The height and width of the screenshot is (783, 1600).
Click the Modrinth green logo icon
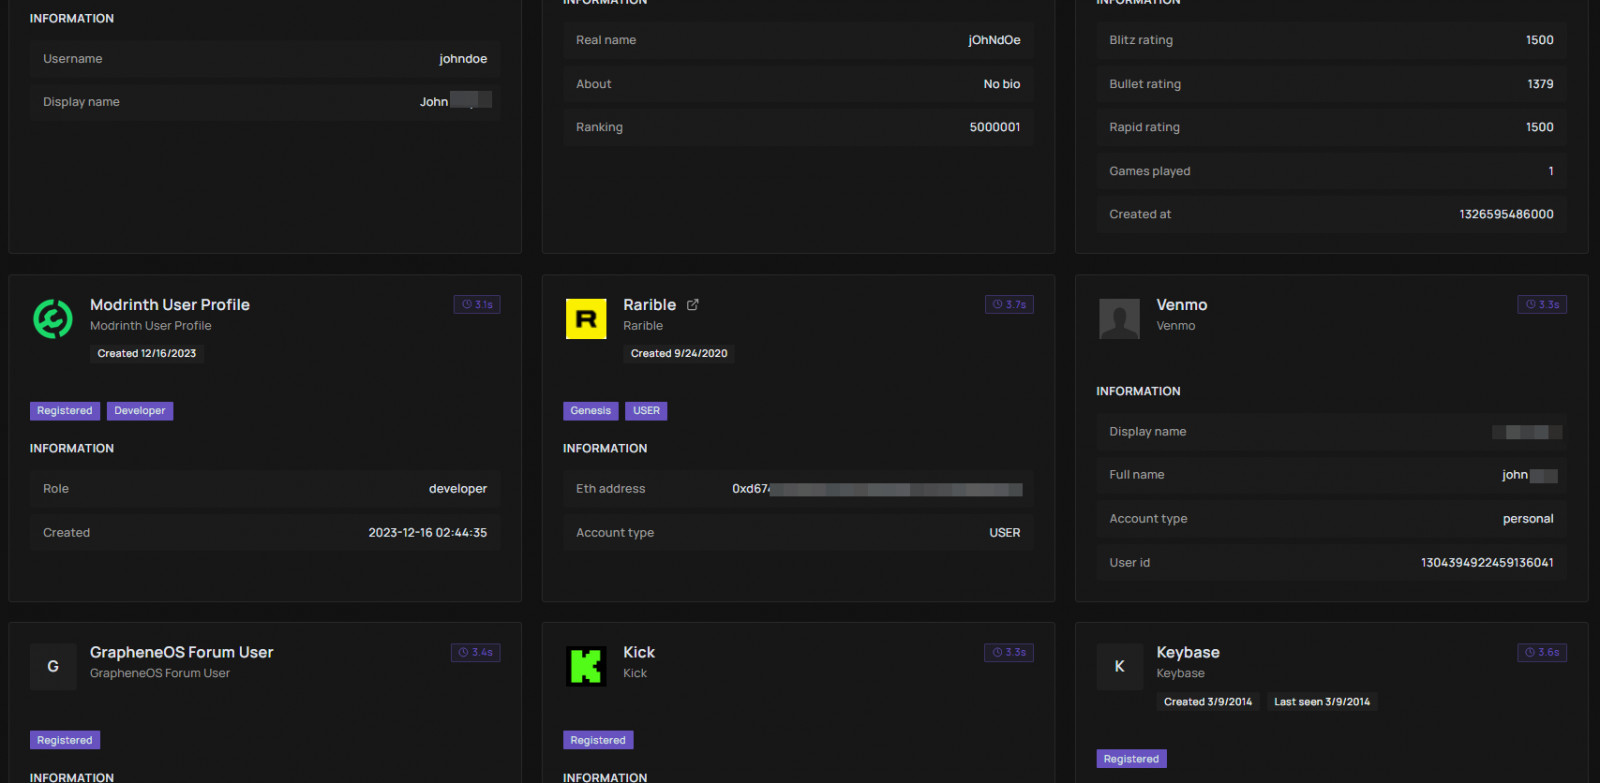click(x=53, y=319)
